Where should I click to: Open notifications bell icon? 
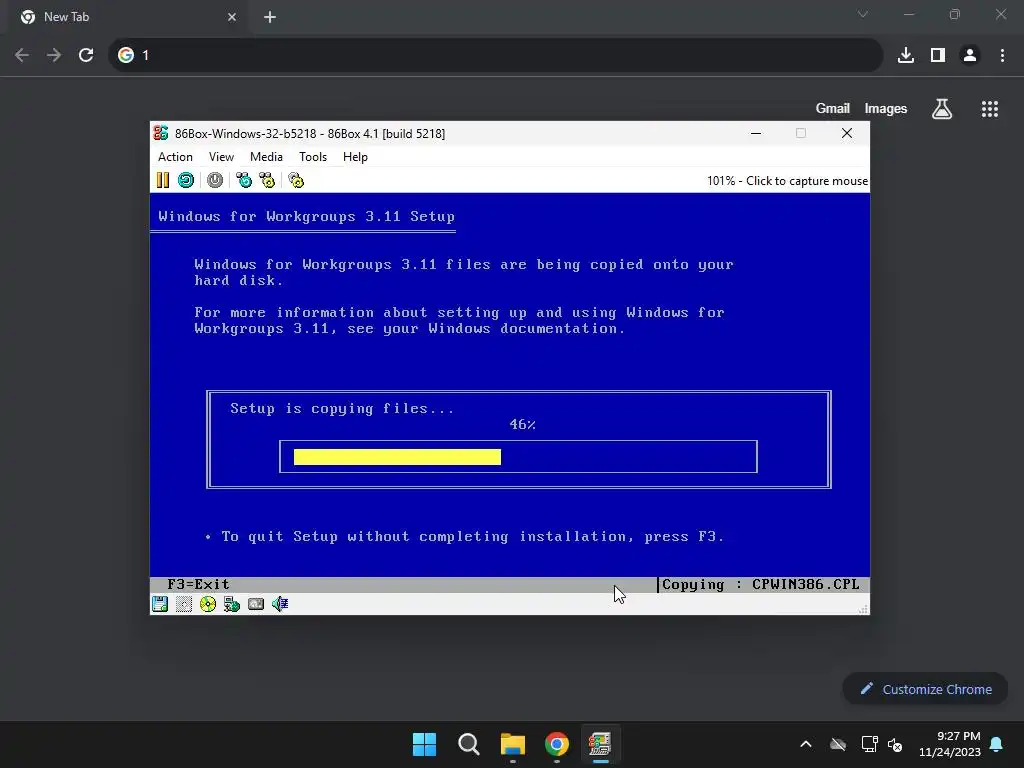997,744
